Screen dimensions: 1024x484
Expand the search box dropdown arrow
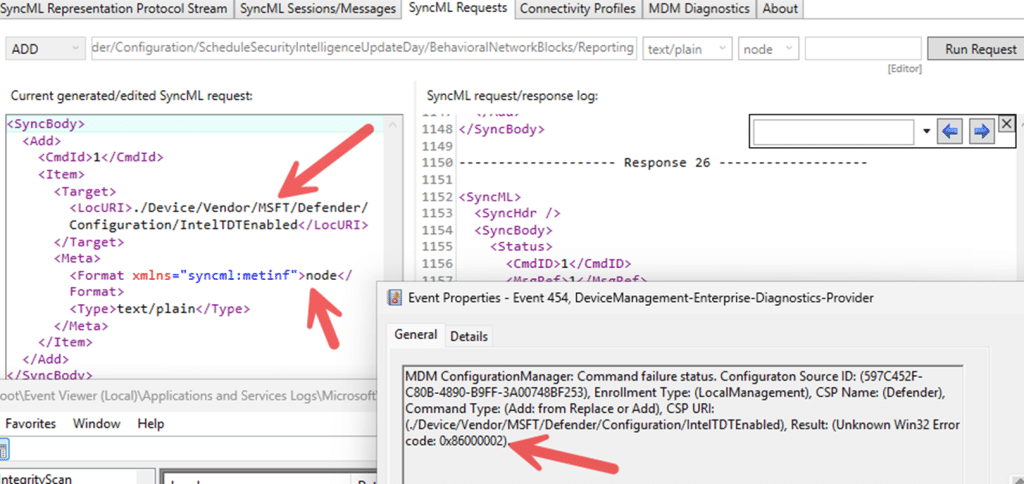[x=927, y=131]
